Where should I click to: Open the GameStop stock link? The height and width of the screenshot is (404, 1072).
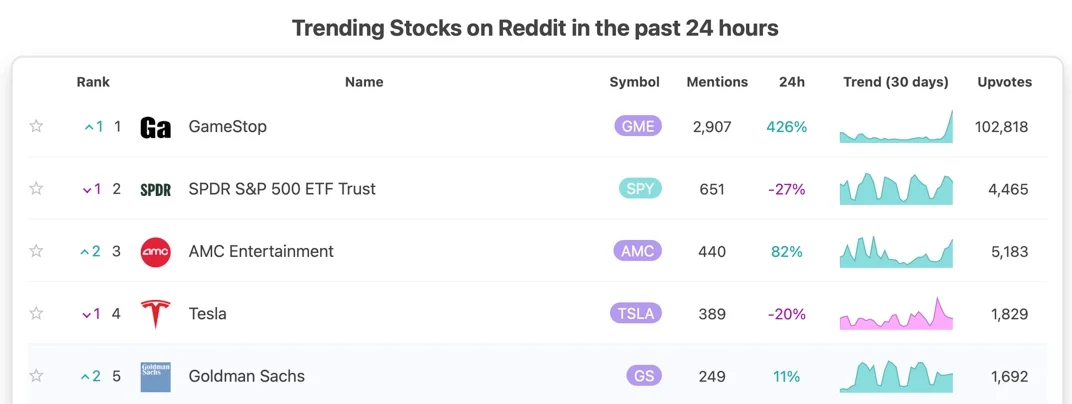tap(227, 127)
